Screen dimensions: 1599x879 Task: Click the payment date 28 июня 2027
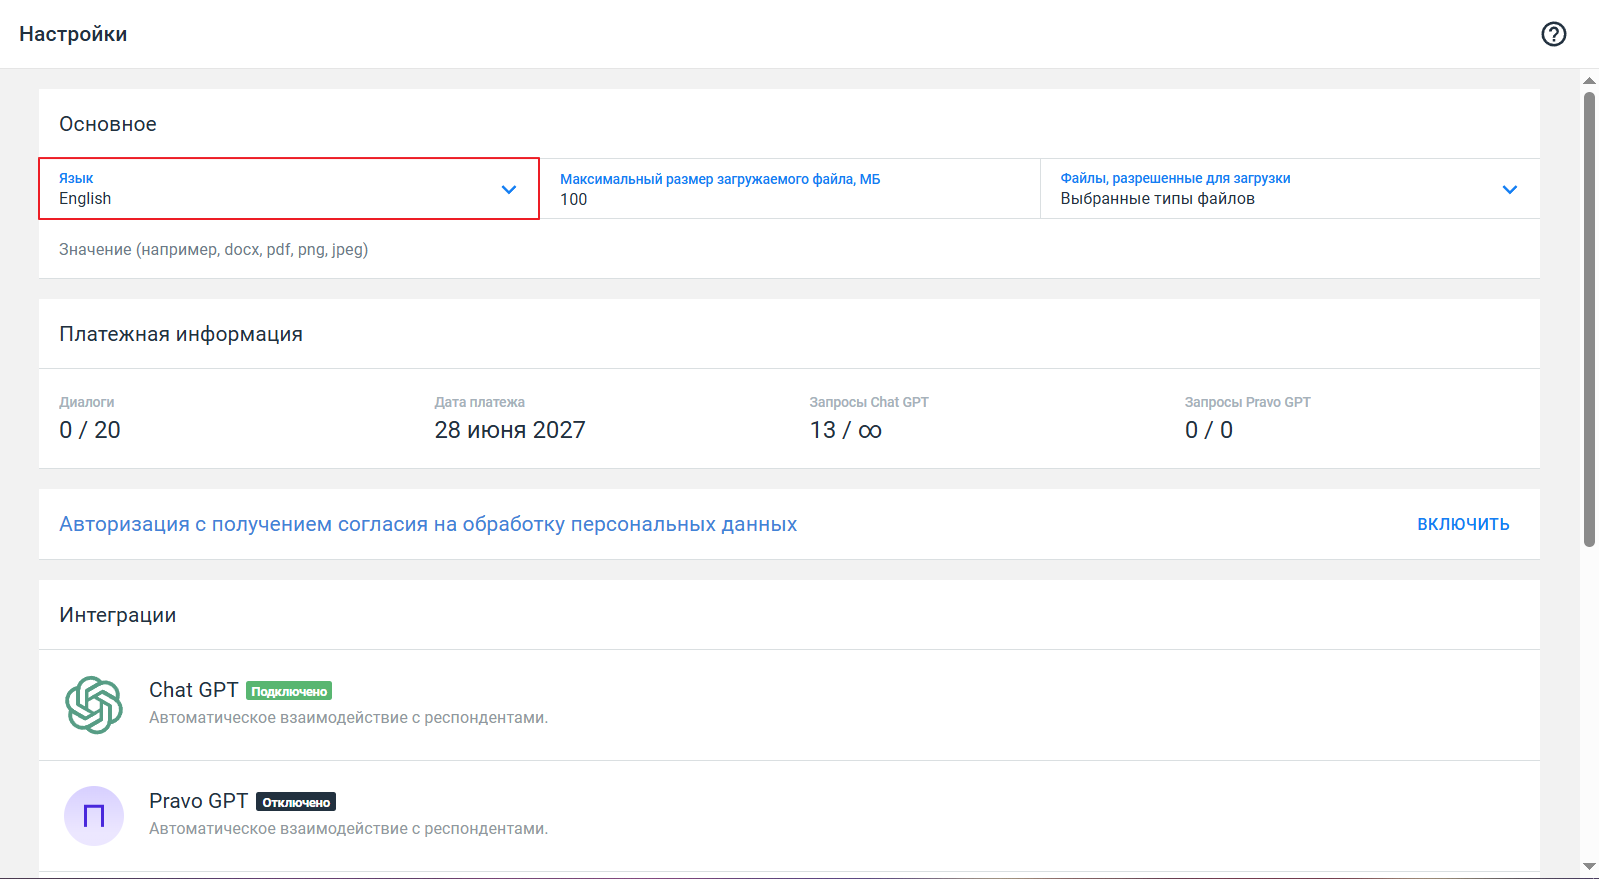(x=509, y=430)
